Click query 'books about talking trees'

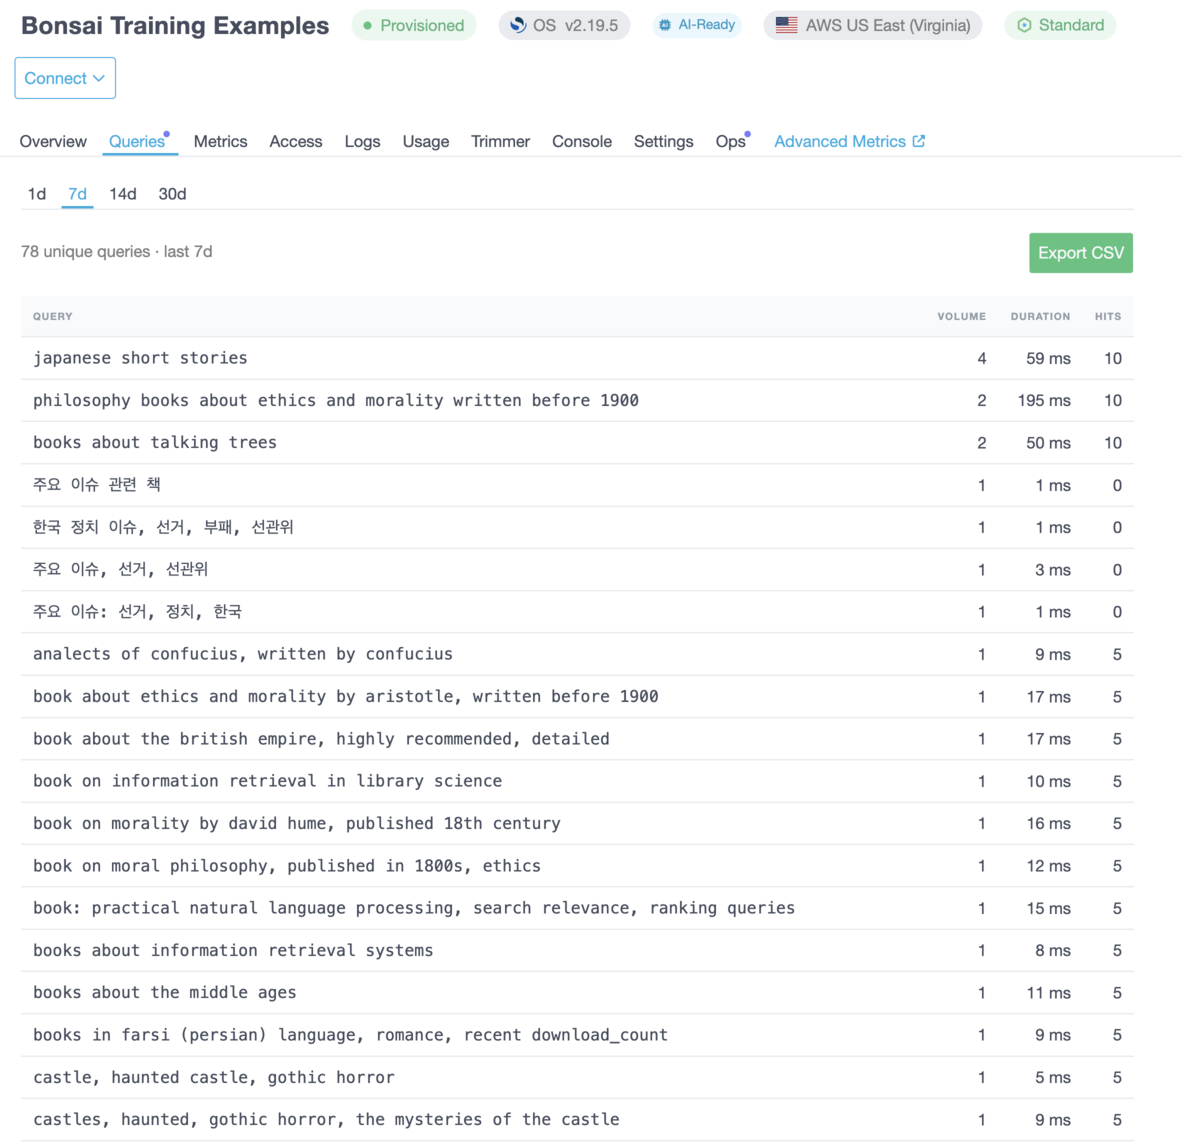point(155,442)
